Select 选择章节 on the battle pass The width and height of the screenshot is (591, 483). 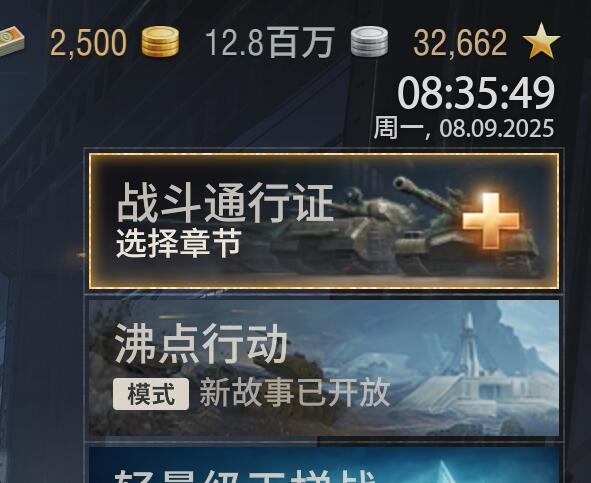(x=179, y=243)
